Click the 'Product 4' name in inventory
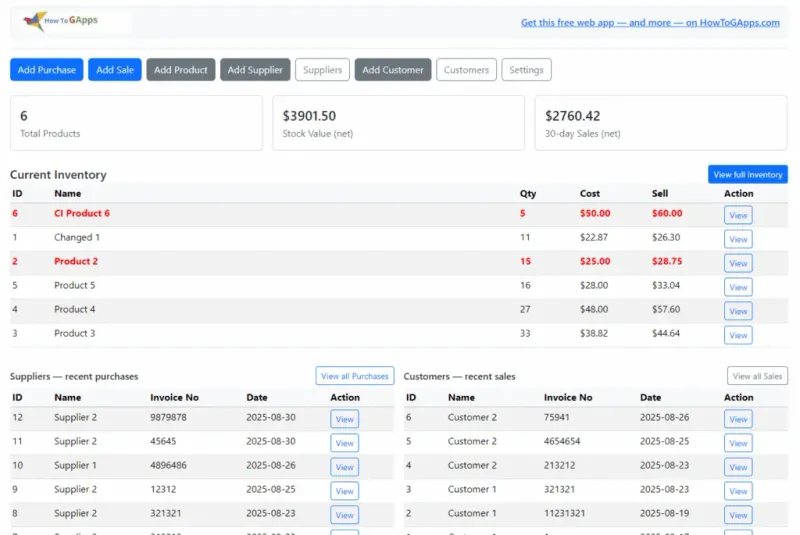The width and height of the screenshot is (800, 535). [x=74, y=309]
